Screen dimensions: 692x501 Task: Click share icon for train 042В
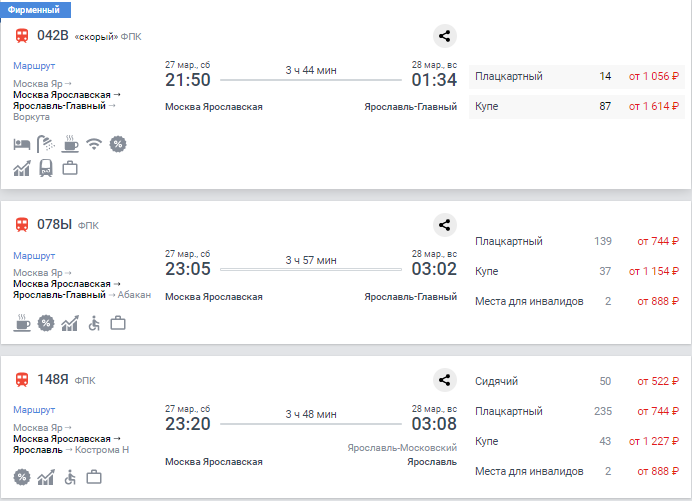[445, 37]
